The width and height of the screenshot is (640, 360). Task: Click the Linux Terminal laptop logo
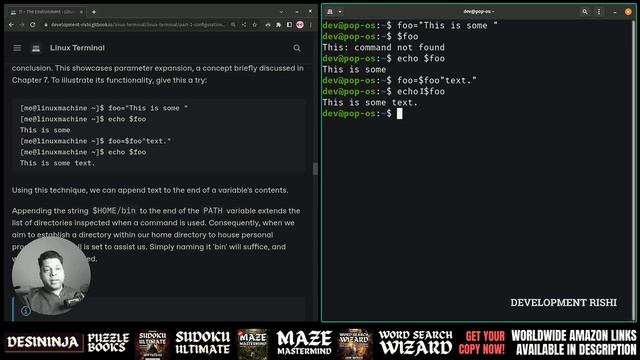click(36, 48)
